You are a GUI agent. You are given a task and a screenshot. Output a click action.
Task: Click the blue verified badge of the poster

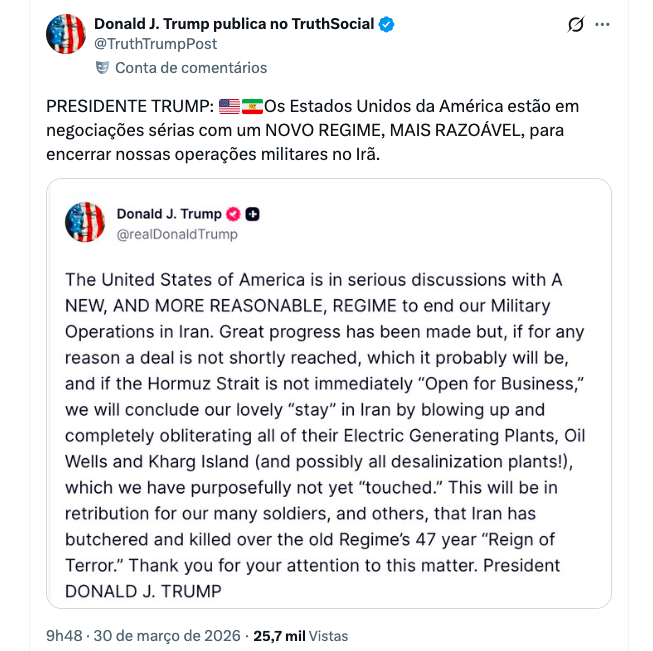386,24
